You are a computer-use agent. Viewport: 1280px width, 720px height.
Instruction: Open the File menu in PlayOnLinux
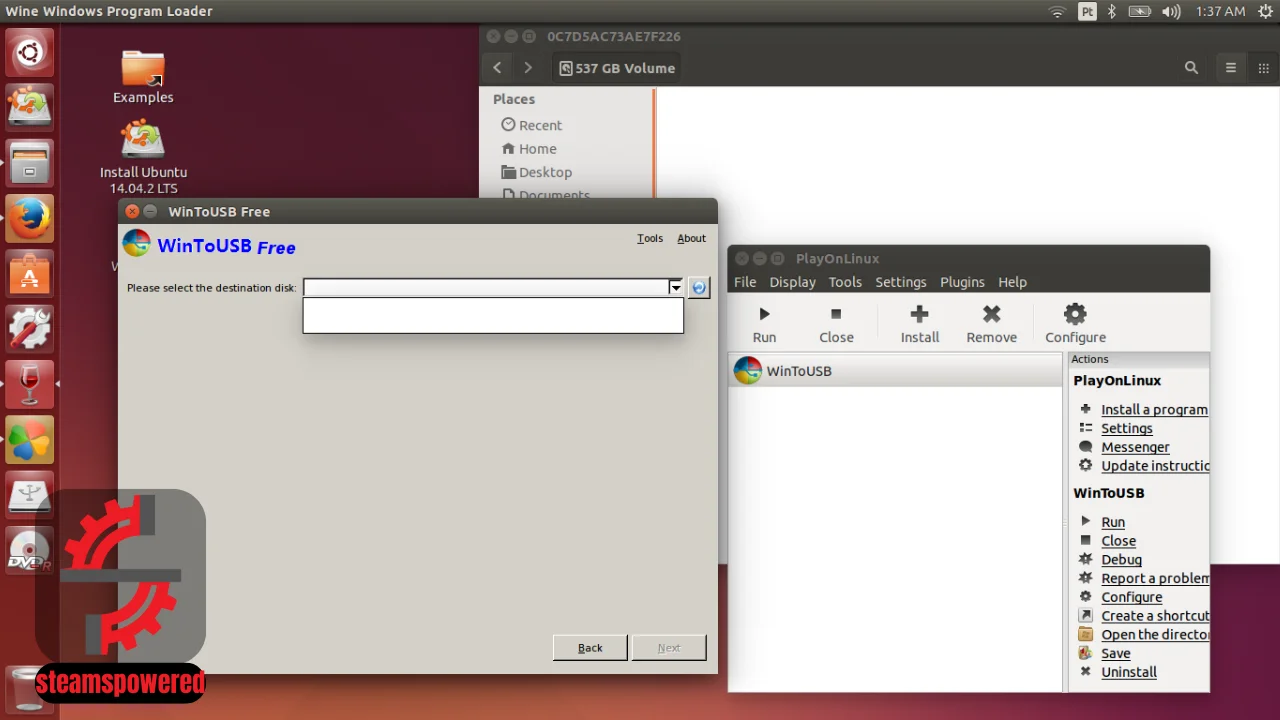pos(745,282)
